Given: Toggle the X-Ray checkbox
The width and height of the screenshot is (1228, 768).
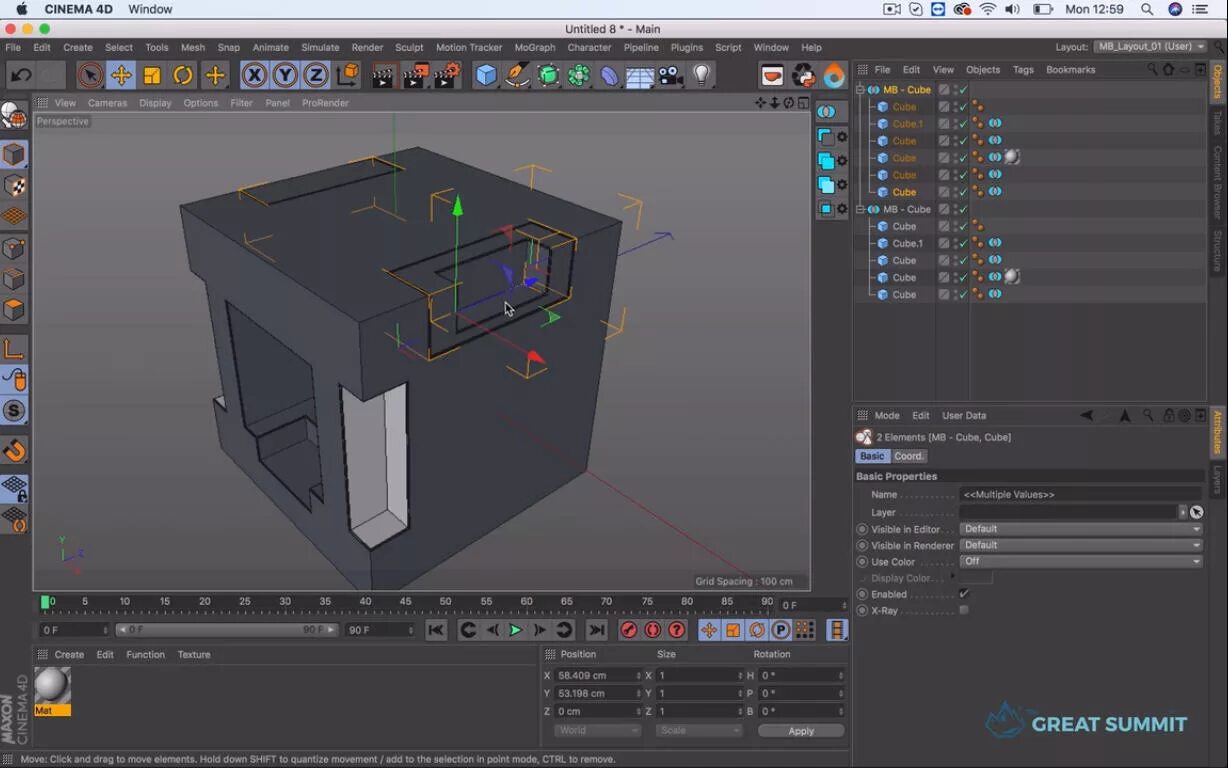Looking at the screenshot, I should point(964,610).
